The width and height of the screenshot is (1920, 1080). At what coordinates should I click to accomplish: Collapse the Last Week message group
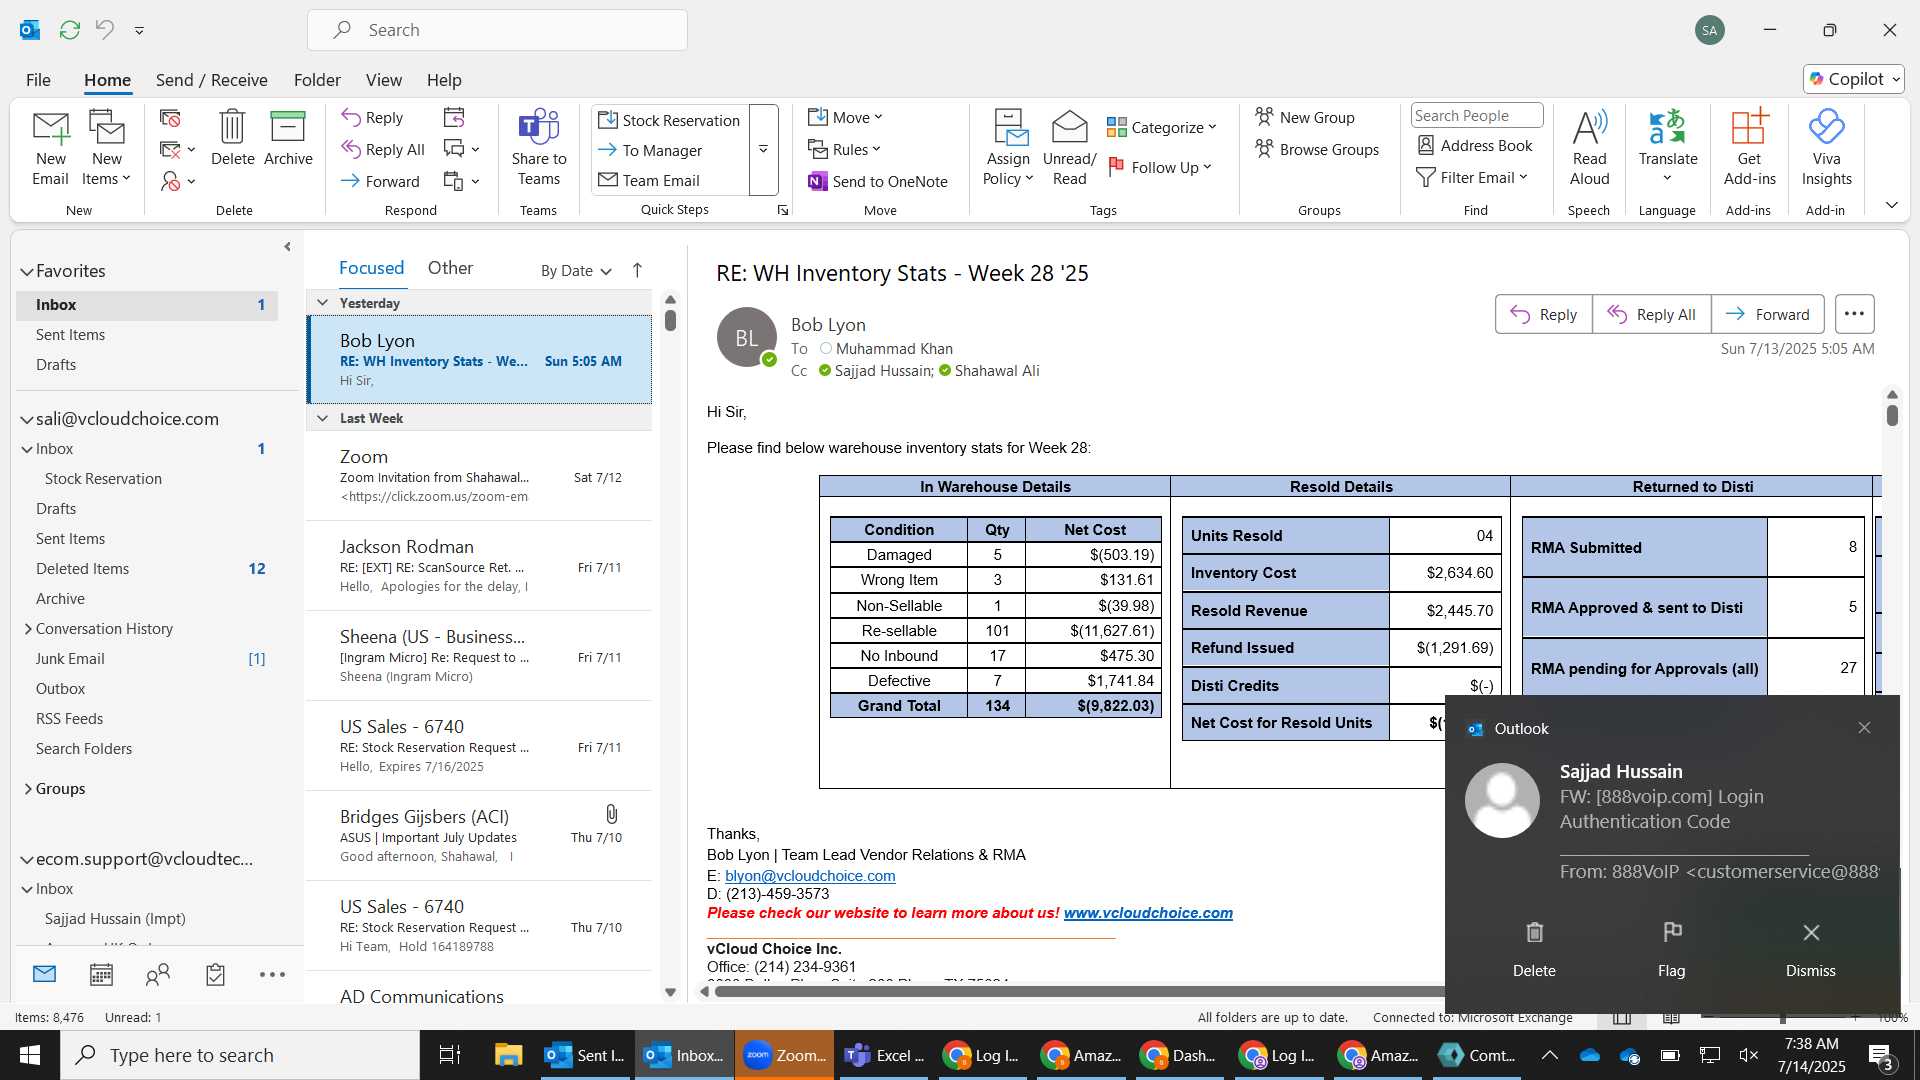pyautogui.click(x=322, y=418)
